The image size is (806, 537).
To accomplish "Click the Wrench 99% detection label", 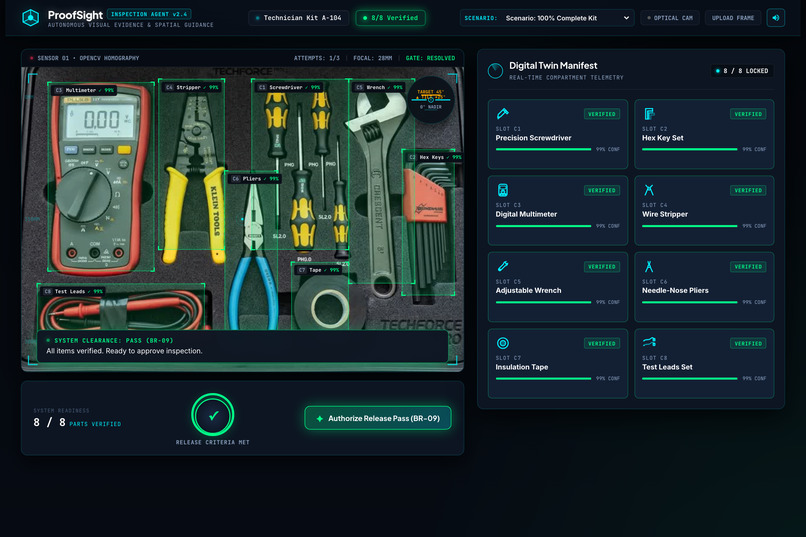I will pyautogui.click(x=379, y=87).
